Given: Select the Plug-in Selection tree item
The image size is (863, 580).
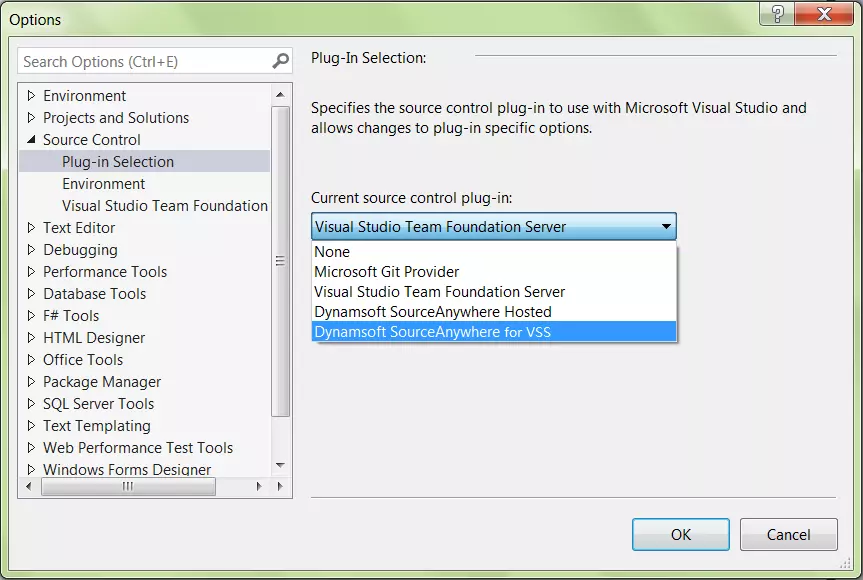Looking at the screenshot, I should pyautogui.click(x=117, y=161).
